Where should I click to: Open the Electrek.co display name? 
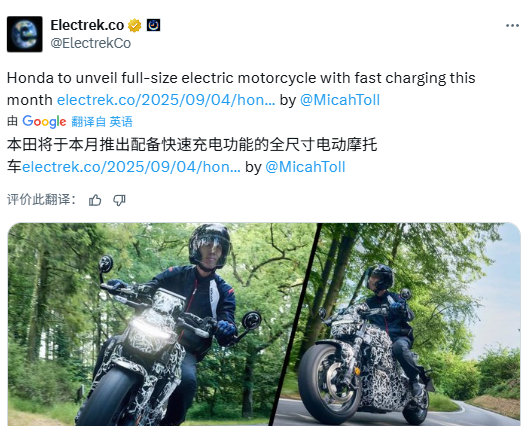pos(87,25)
